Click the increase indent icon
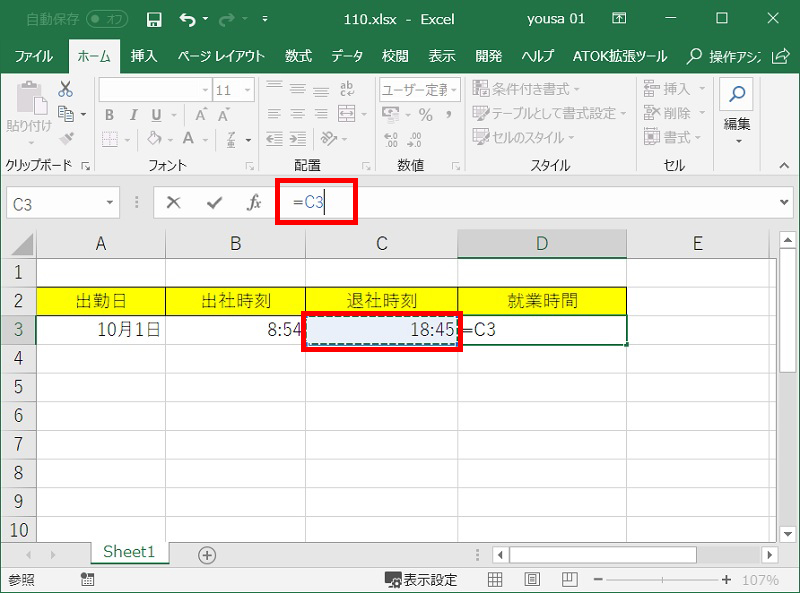 pos(298,138)
